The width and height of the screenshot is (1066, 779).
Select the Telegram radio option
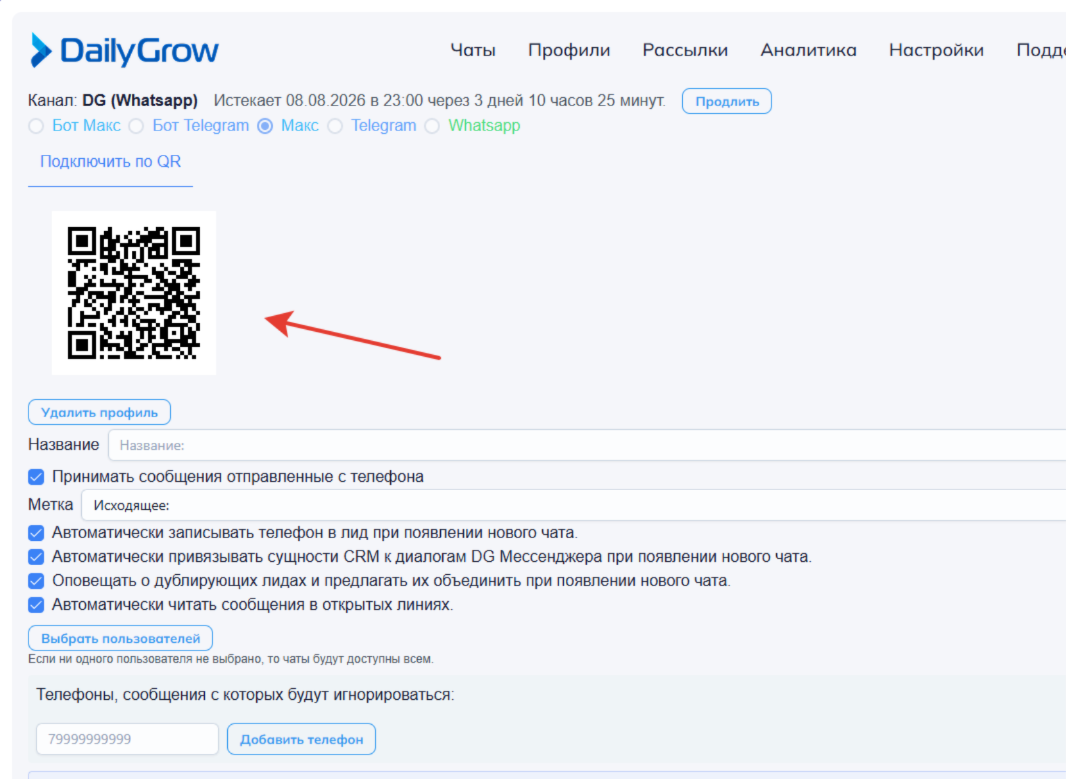tap(335, 126)
